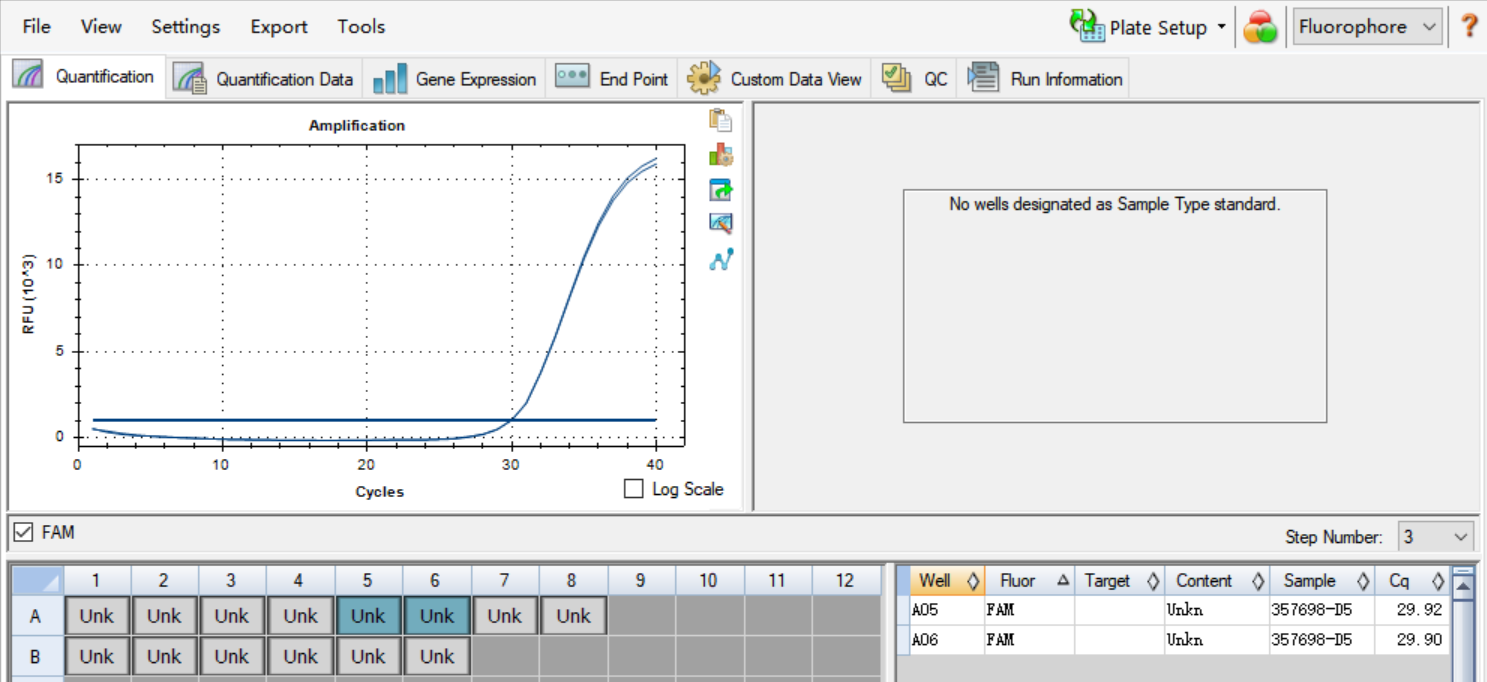1487x682 pixels.
Task: Select well A2 Unk
Action: point(164,616)
